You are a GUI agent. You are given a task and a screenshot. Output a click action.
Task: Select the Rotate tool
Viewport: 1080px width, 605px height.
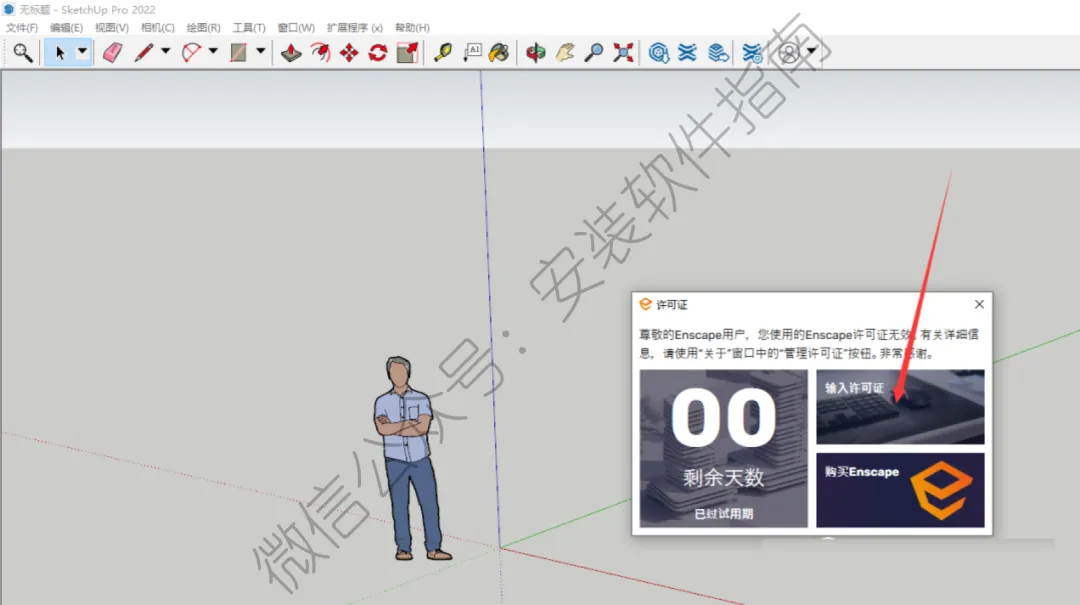click(x=378, y=53)
